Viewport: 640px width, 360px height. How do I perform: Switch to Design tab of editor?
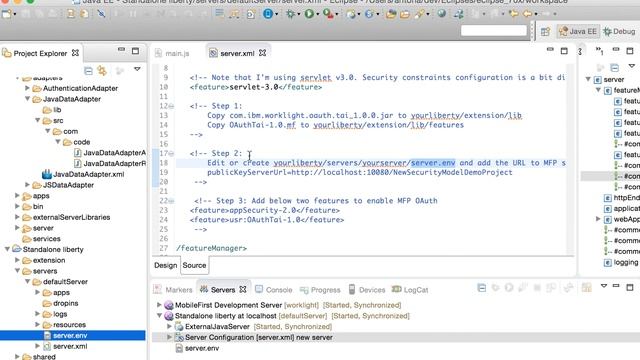coord(165,265)
